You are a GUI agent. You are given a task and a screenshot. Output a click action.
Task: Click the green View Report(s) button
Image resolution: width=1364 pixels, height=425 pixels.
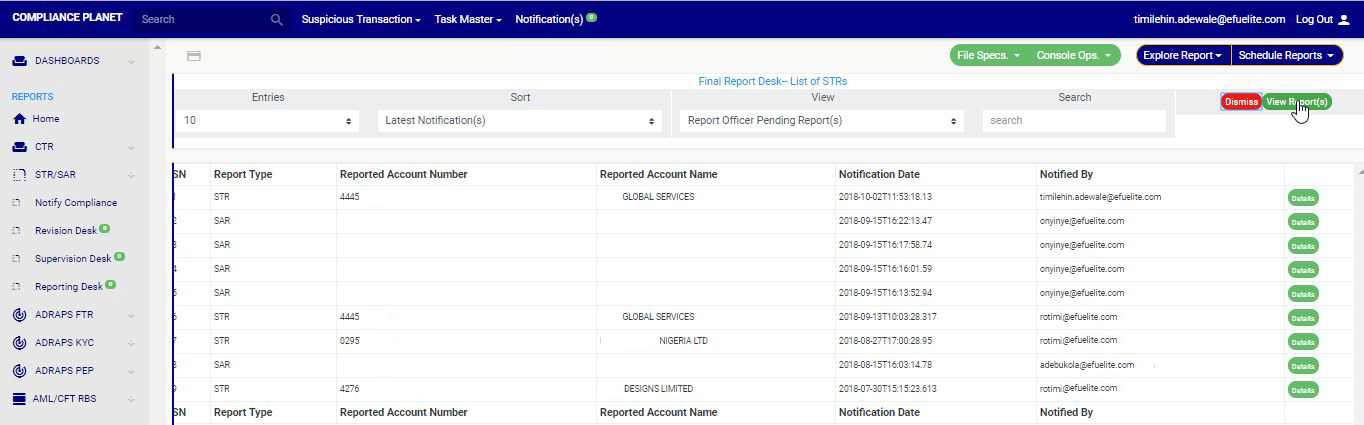[x=1296, y=102]
